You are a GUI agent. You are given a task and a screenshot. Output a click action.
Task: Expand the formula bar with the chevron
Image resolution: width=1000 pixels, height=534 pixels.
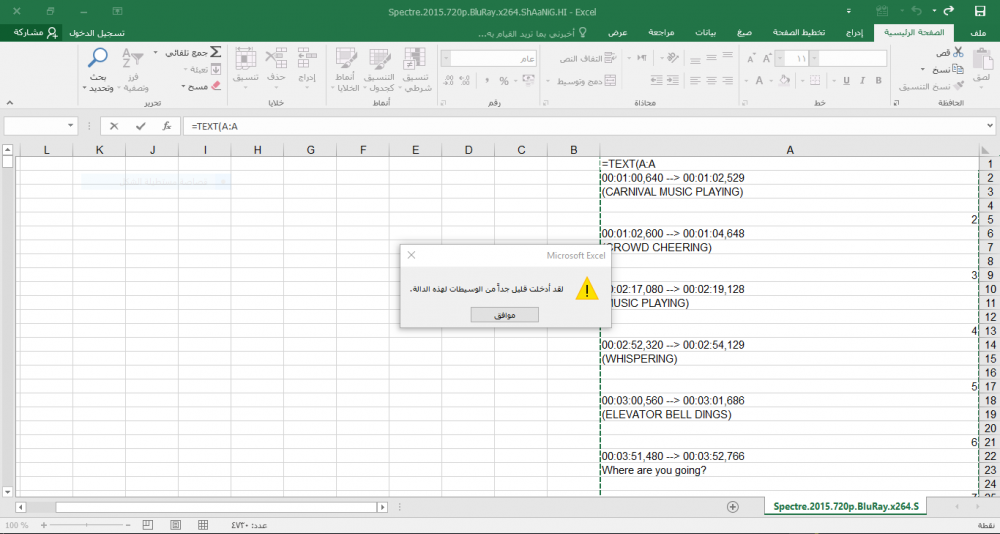pos(989,126)
